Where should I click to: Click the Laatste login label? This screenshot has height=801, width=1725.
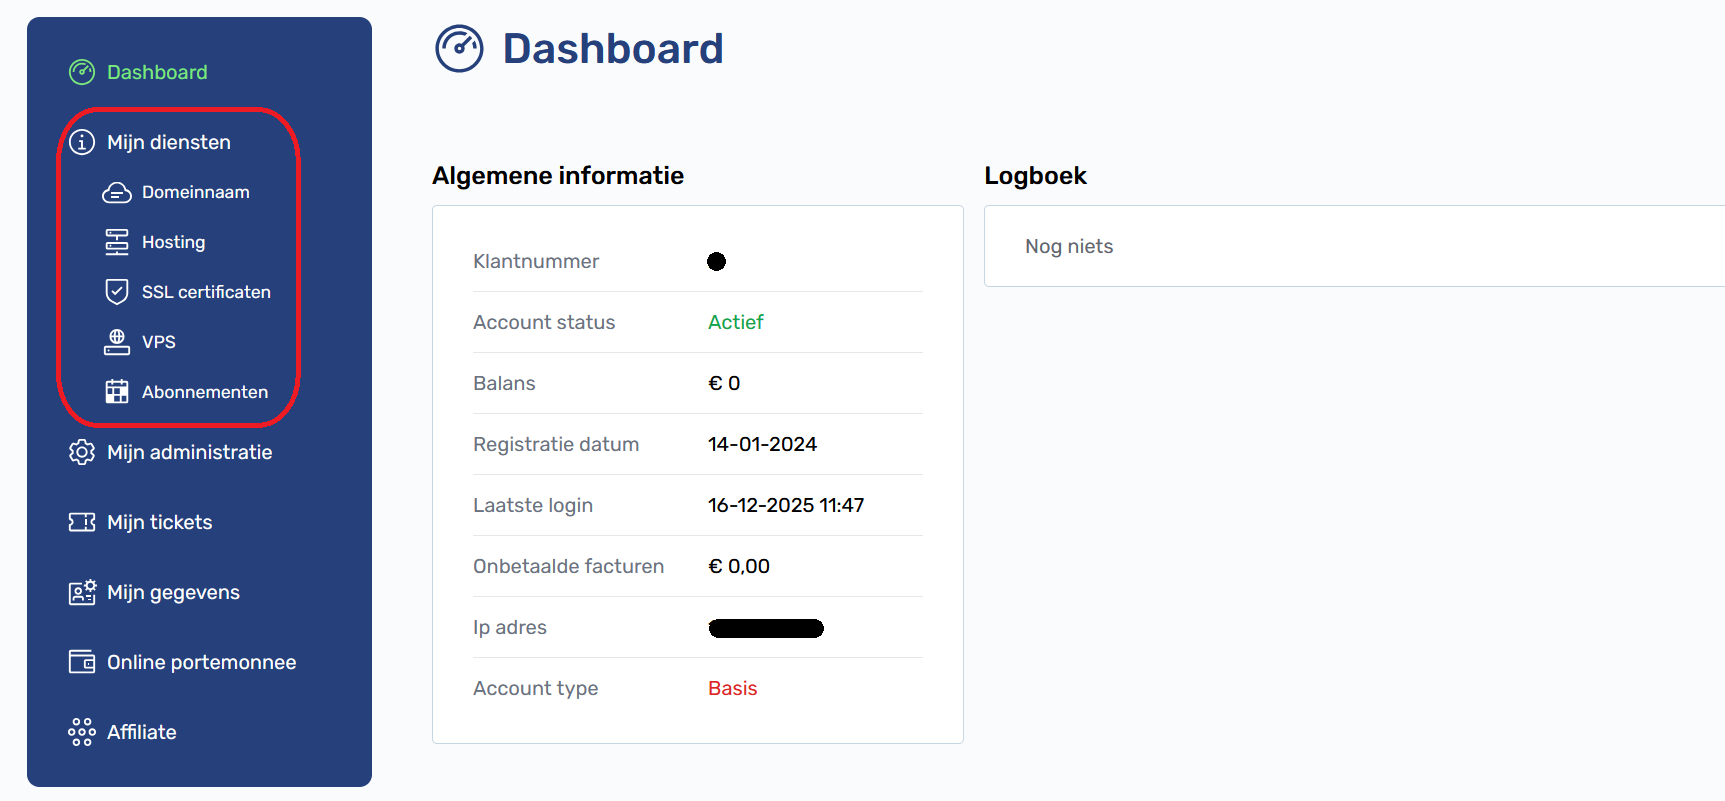pos(533,505)
